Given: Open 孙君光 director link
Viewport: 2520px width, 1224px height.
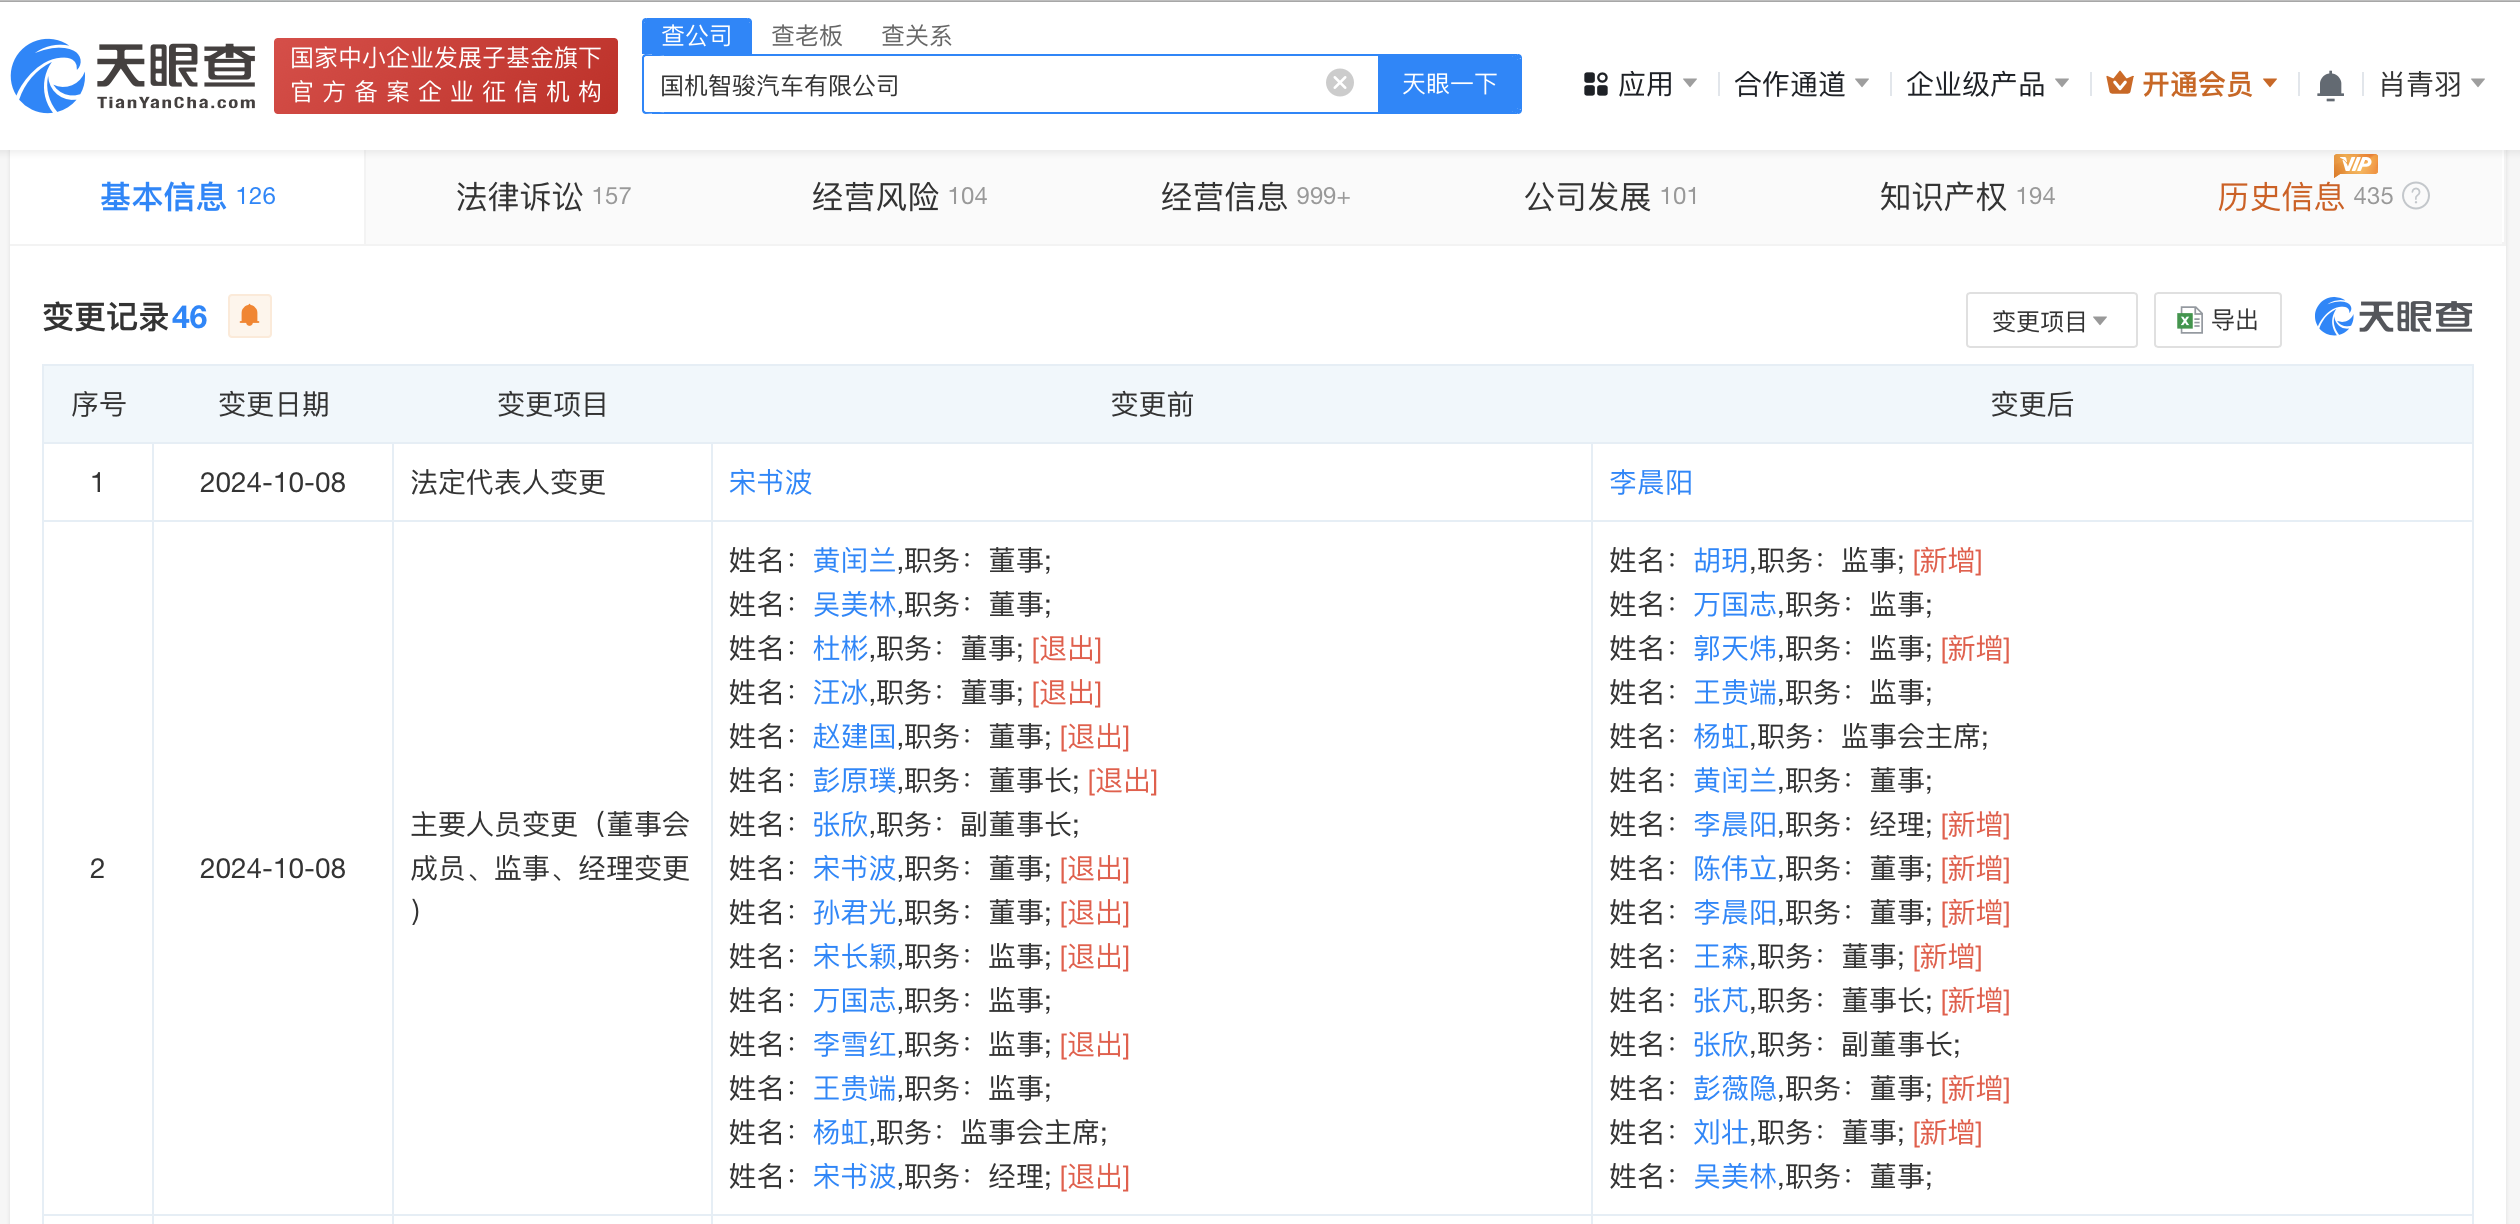Looking at the screenshot, I should click(x=854, y=912).
